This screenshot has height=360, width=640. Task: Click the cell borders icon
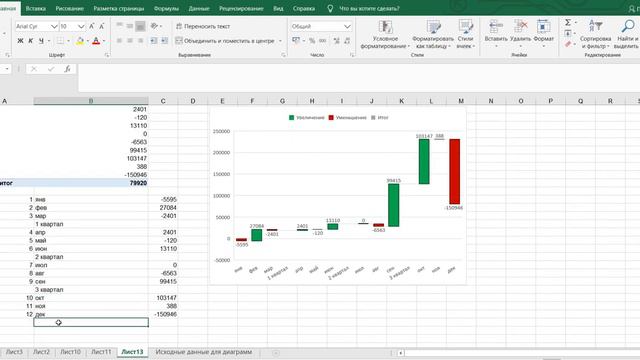60,41
